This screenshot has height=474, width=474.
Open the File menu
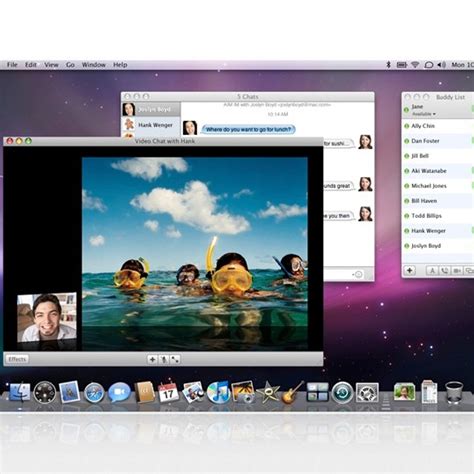[x=12, y=65]
